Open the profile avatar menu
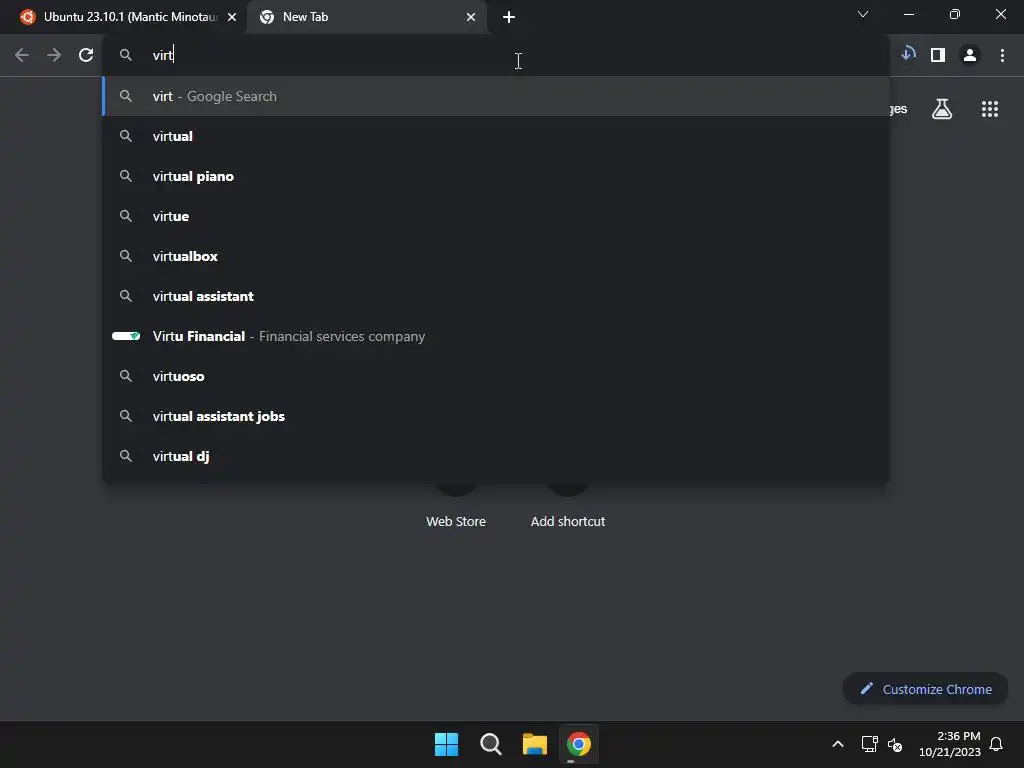 [x=970, y=55]
